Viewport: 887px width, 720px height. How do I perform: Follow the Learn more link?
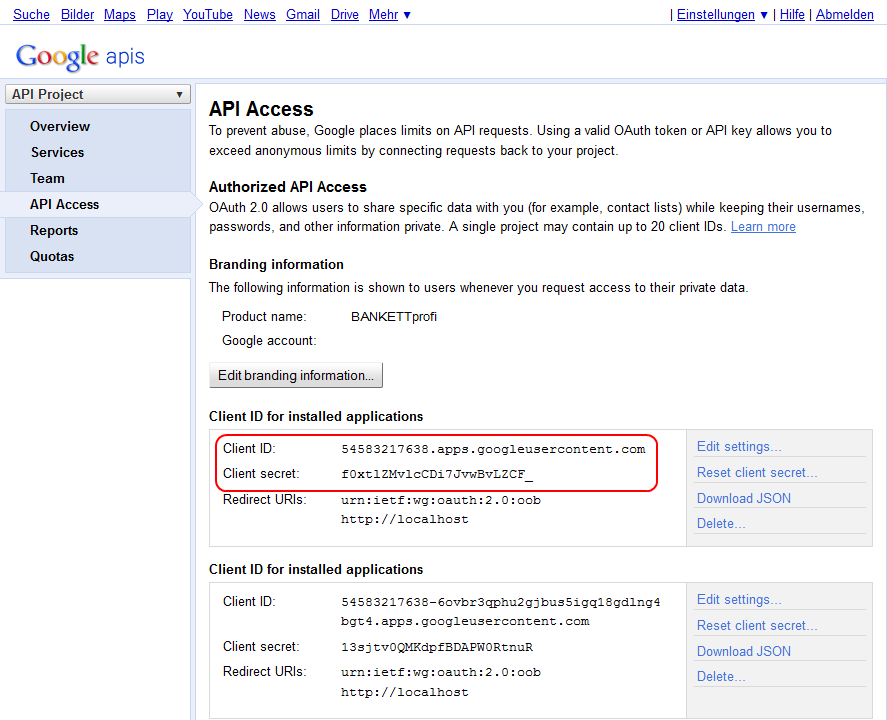[763, 227]
